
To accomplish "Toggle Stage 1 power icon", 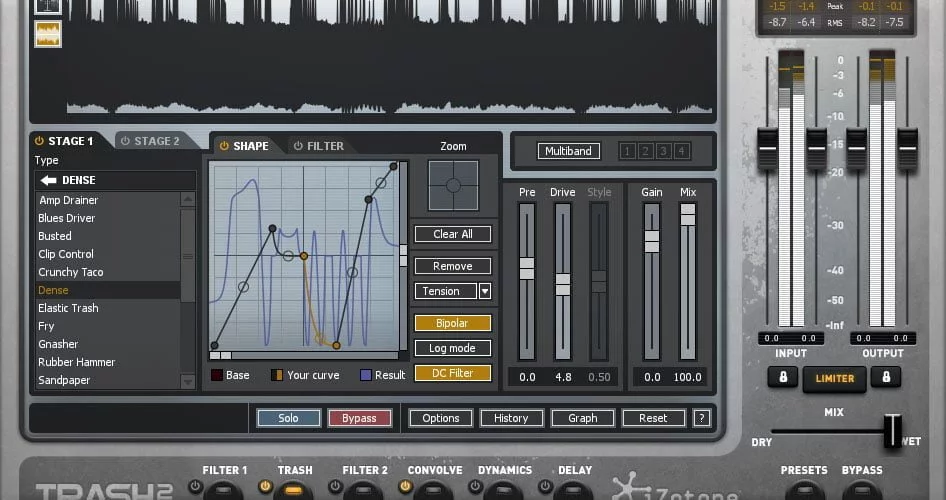I will [x=39, y=141].
